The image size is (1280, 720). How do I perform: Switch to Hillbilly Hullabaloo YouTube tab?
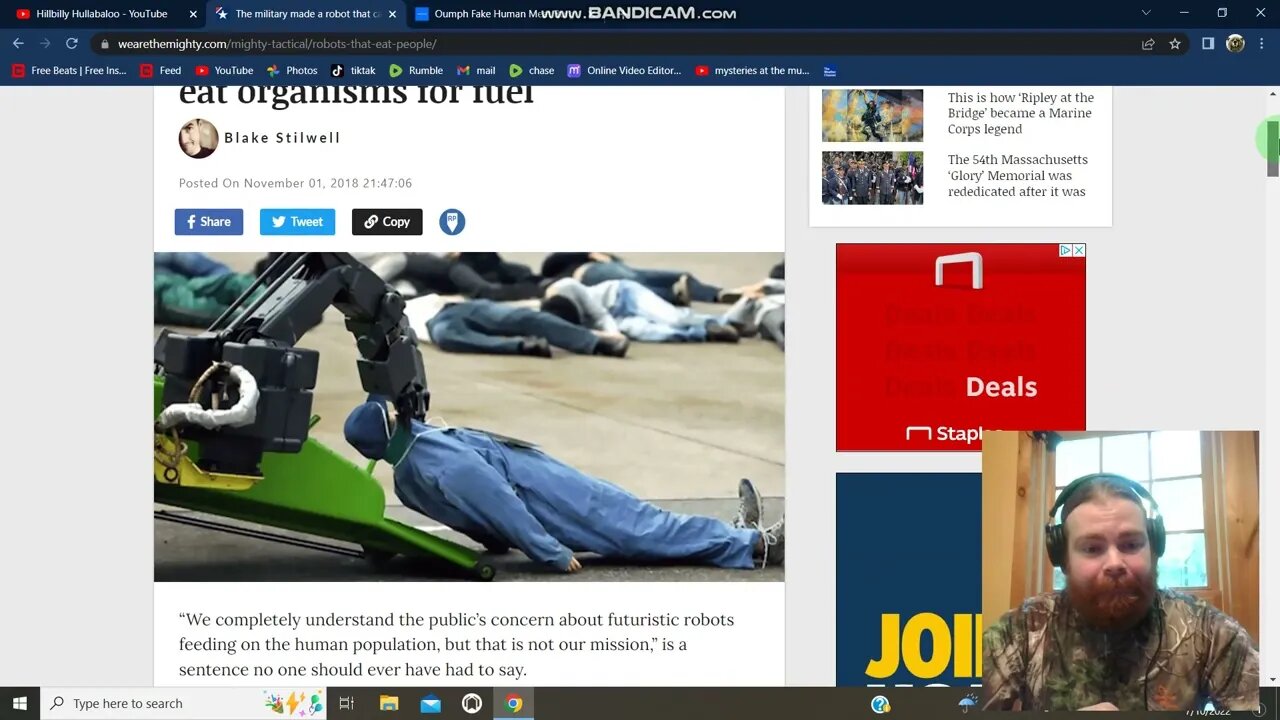click(x=101, y=14)
